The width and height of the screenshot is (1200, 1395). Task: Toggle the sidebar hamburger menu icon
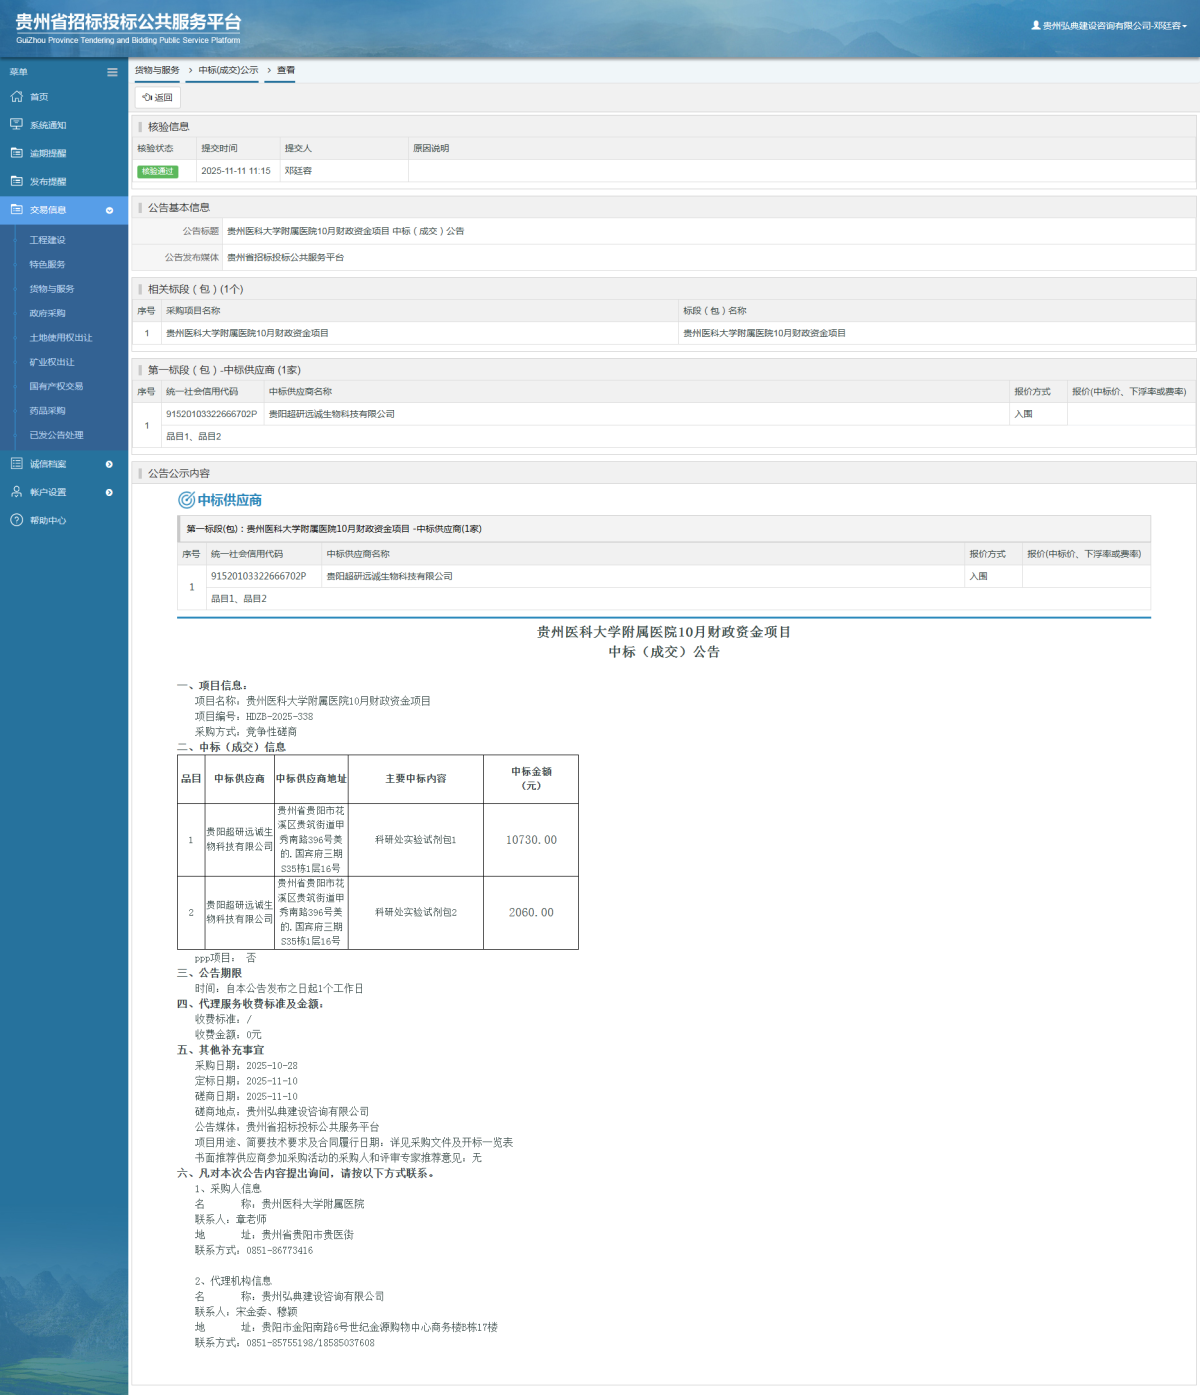(112, 72)
